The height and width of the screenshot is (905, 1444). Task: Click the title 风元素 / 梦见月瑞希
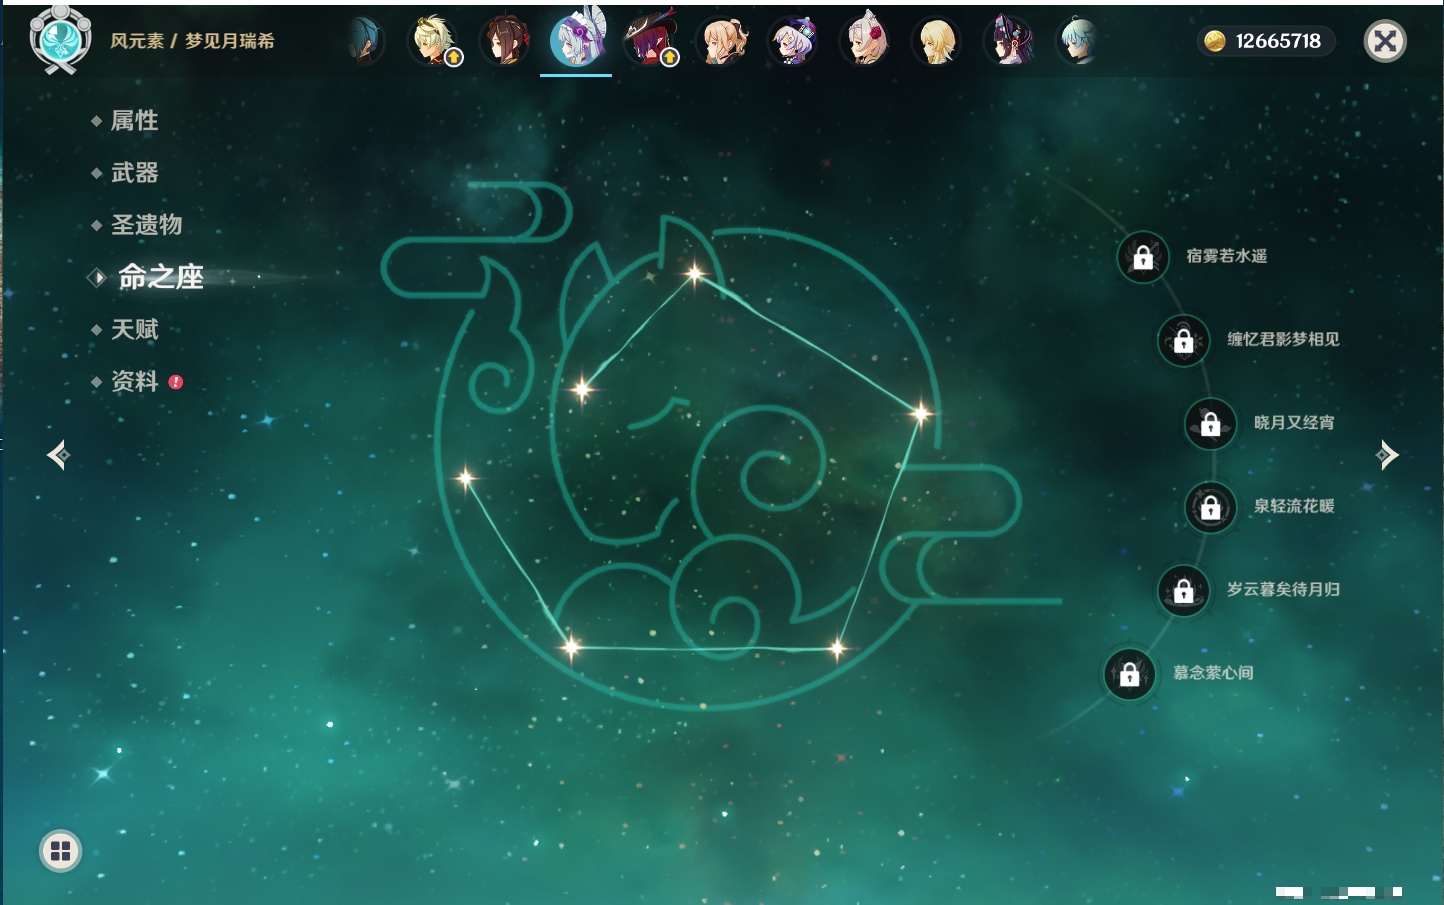(193, 41)
